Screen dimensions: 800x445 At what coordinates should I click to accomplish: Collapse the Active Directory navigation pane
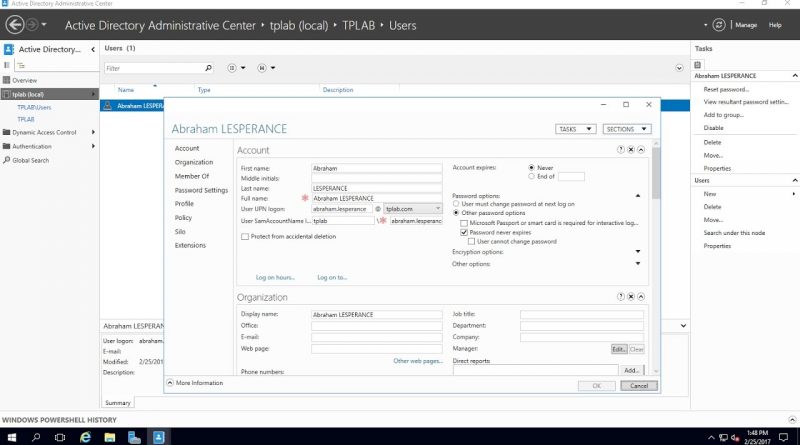93,50
